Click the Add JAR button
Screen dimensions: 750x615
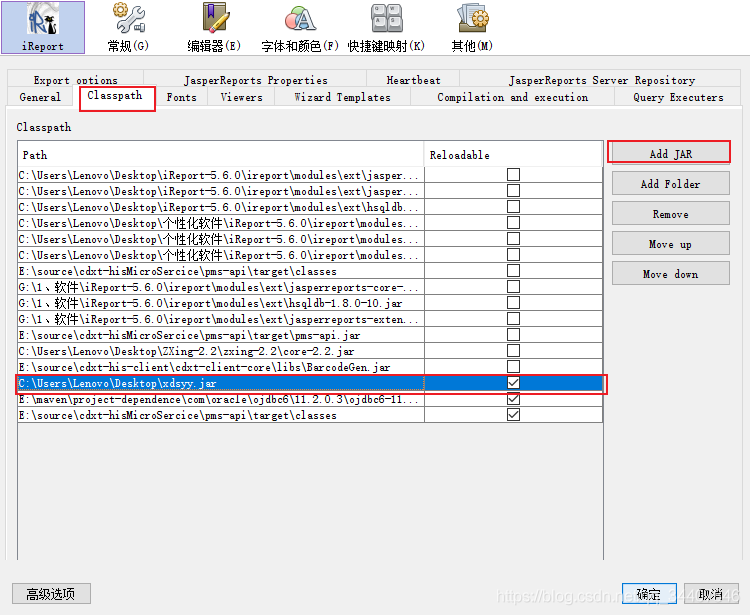point(671,154)
